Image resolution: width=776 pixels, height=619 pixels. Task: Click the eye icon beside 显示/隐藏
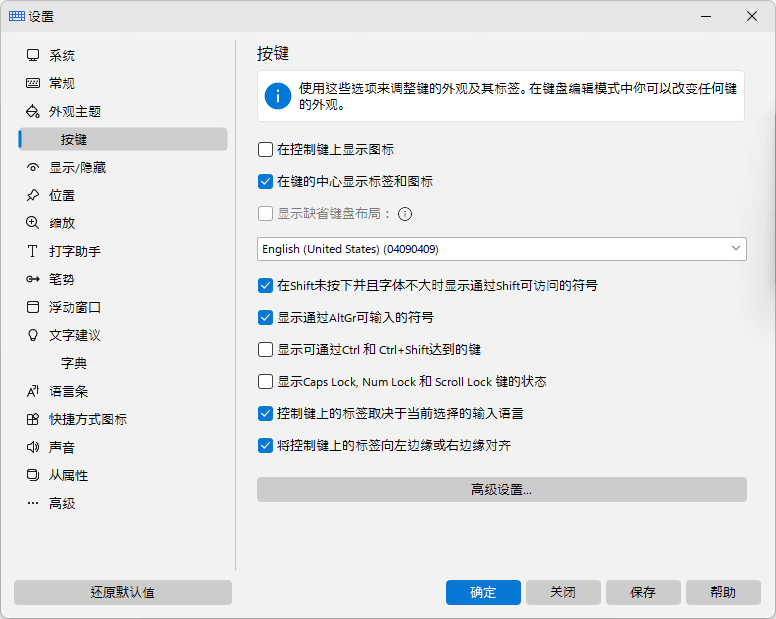33,168
